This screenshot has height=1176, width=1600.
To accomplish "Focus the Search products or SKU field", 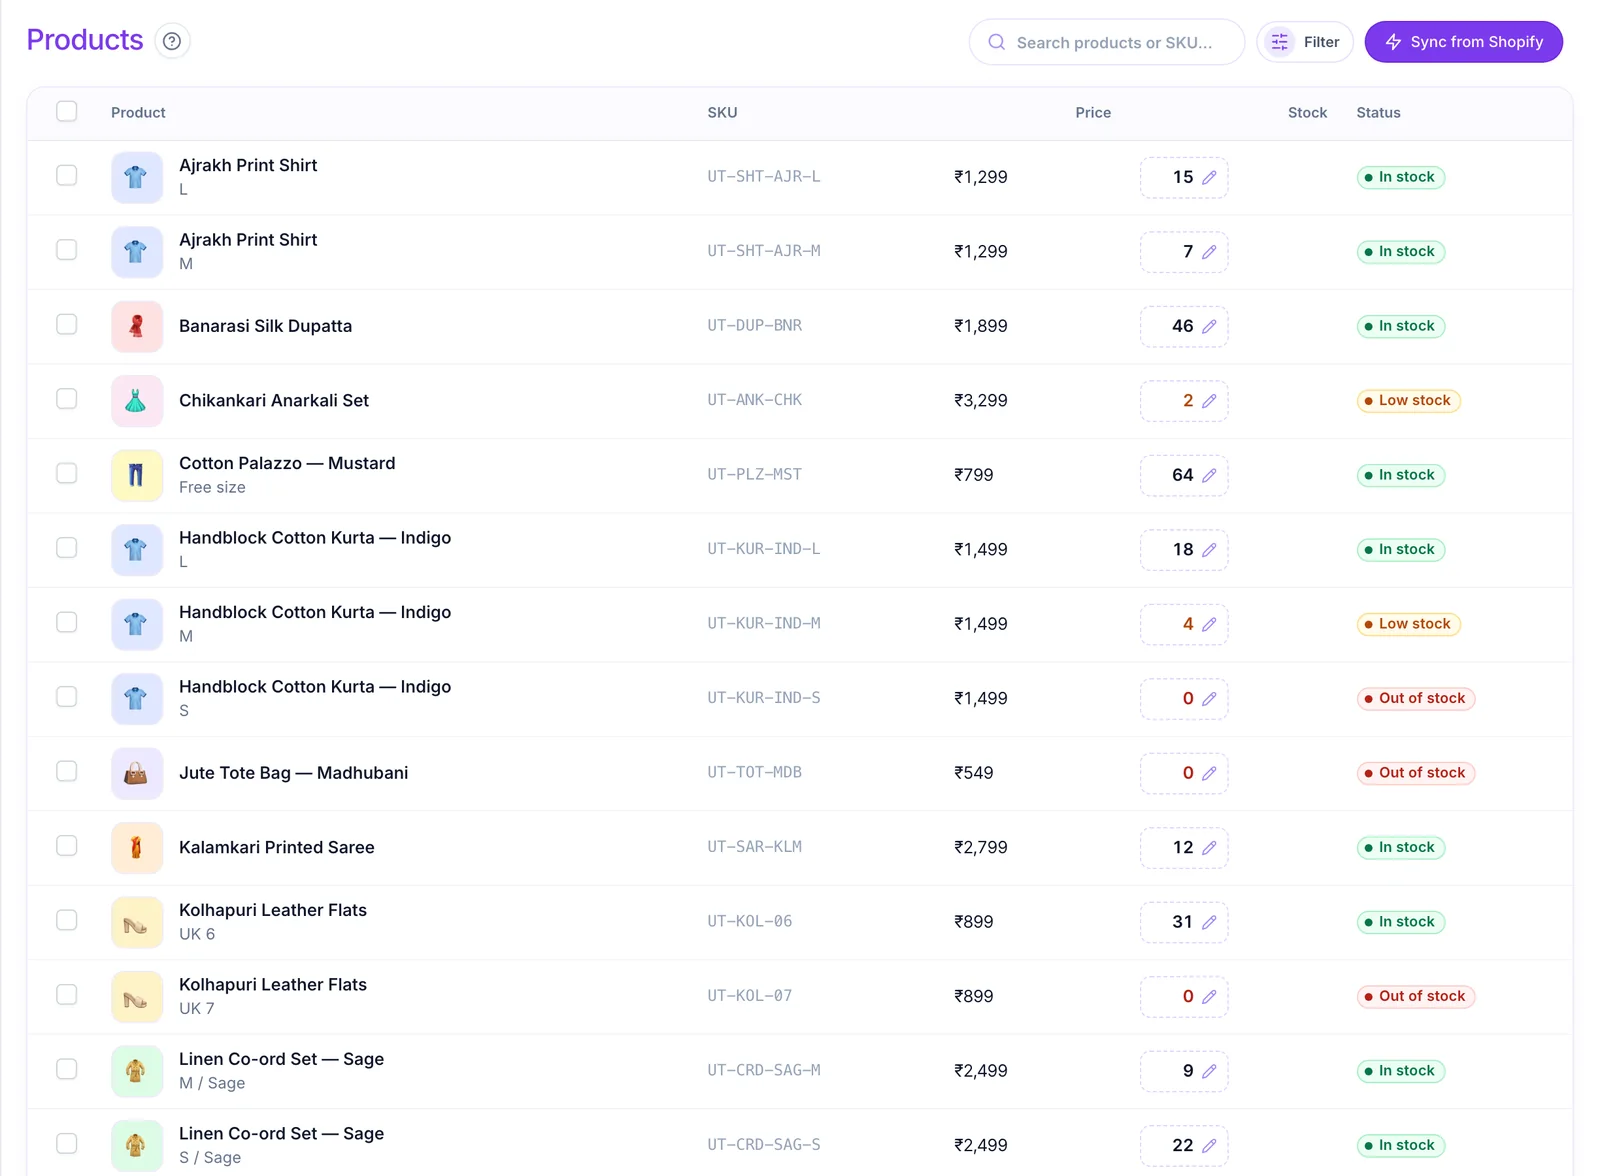I will [x=1107, y=42].
